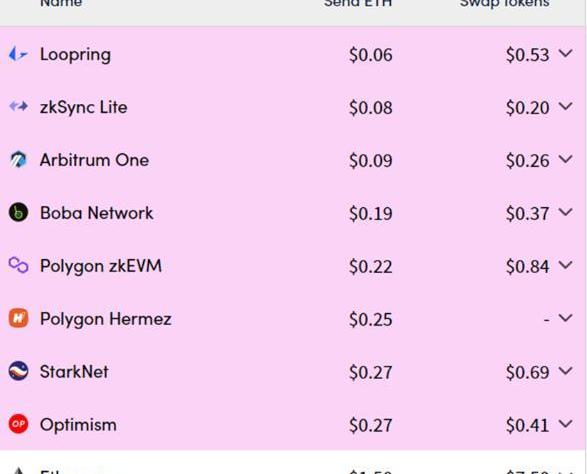
Task: Click the Polygon Hermez orange icon
Action: click(x=18, y=318)
